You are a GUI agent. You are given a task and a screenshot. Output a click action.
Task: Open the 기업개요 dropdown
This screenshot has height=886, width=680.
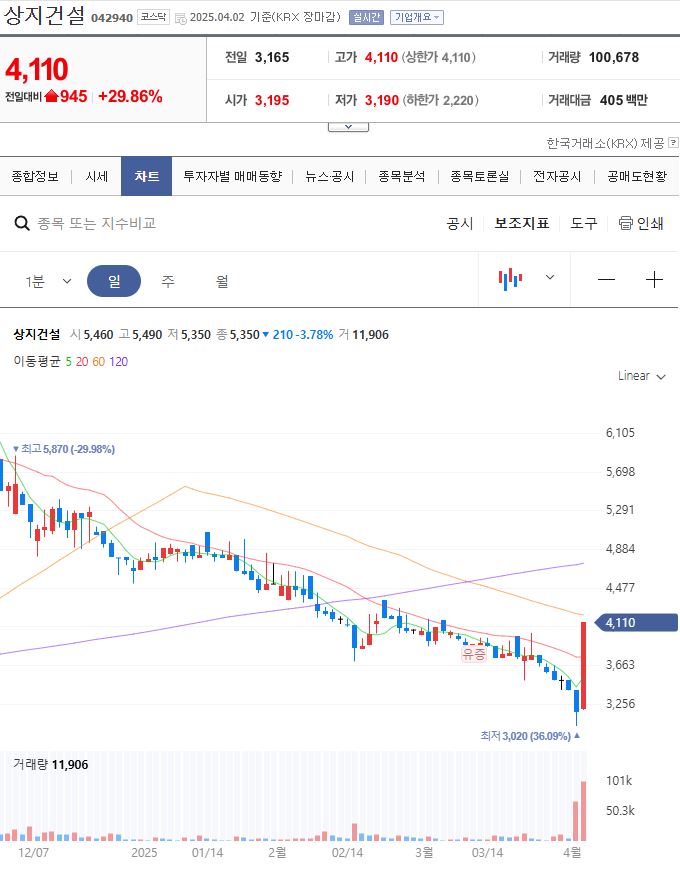pos(417,18)
